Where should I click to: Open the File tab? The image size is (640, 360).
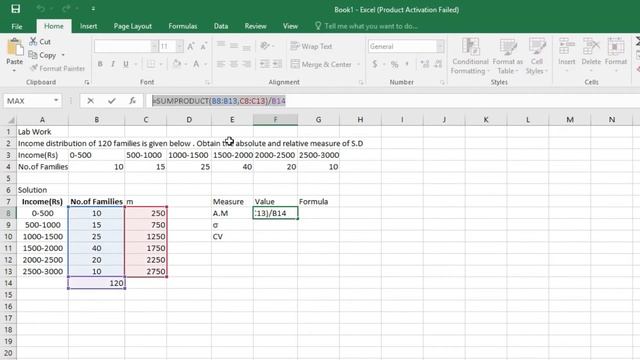17,26
